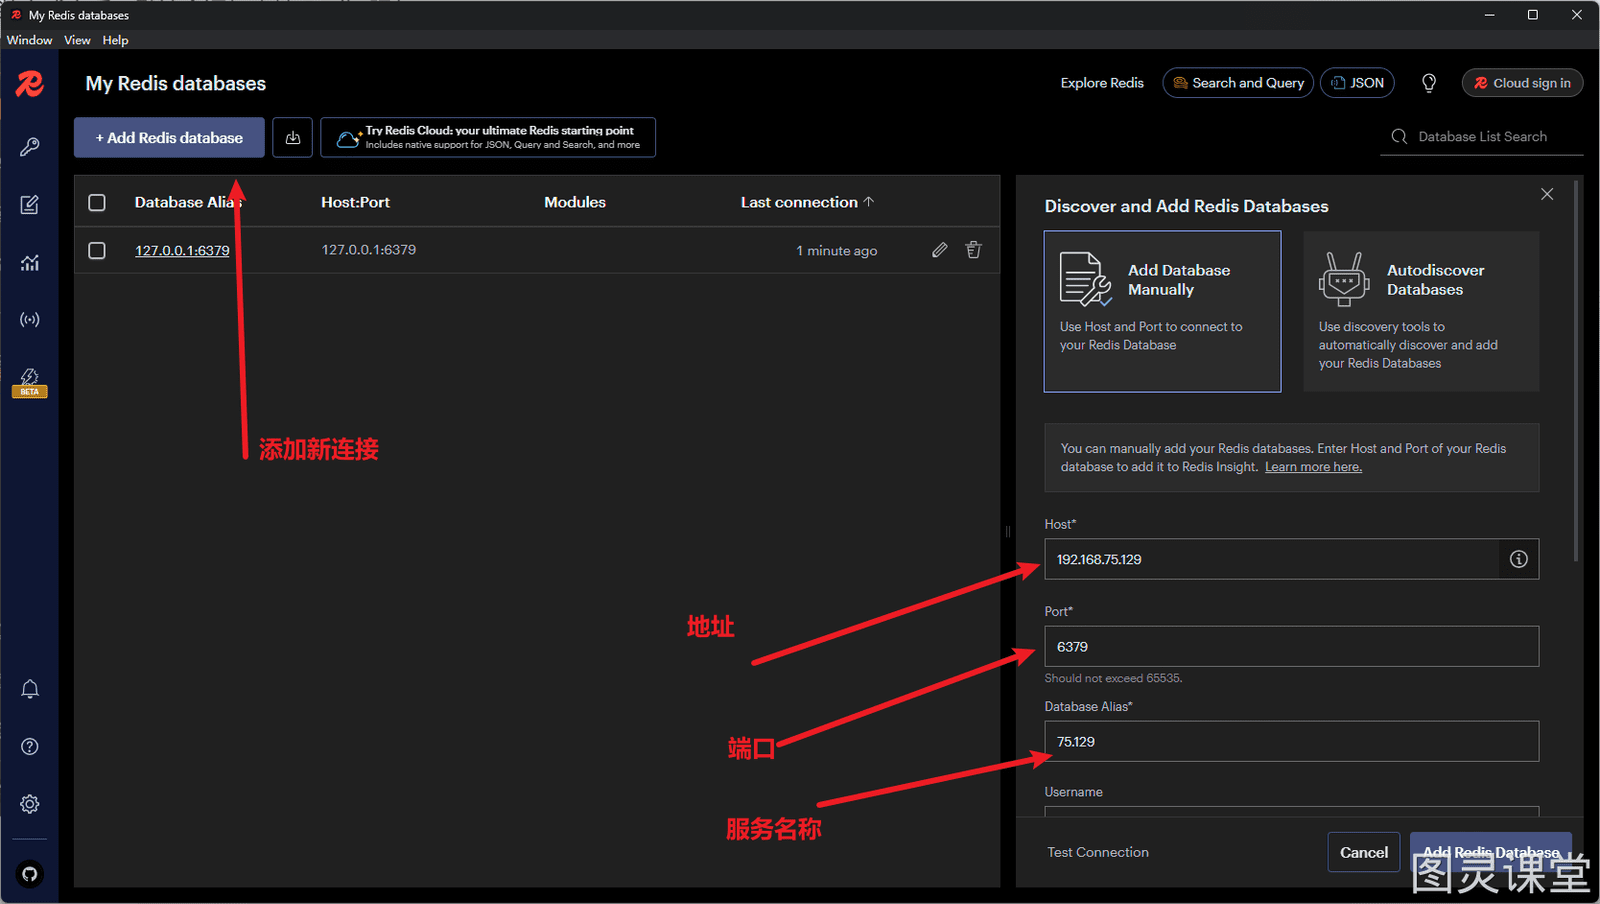Open the Help question mark icon
Viewport: 1600px width, 904px height.
click(x=30, y=747)
